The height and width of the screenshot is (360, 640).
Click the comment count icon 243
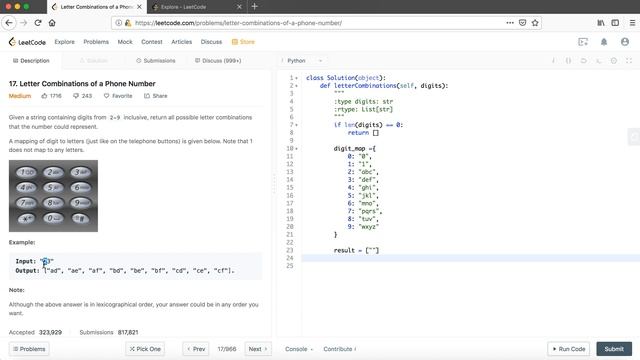(x=76, y=96)
